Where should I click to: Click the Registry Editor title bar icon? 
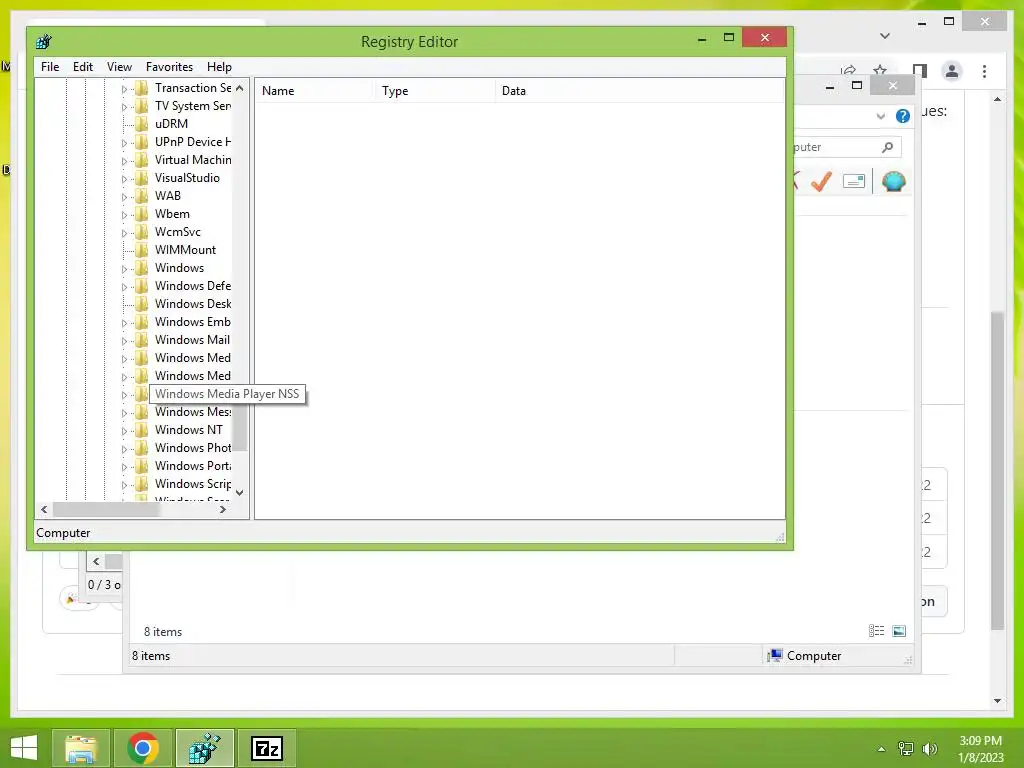pyautogui.click(x=44, y=42)
